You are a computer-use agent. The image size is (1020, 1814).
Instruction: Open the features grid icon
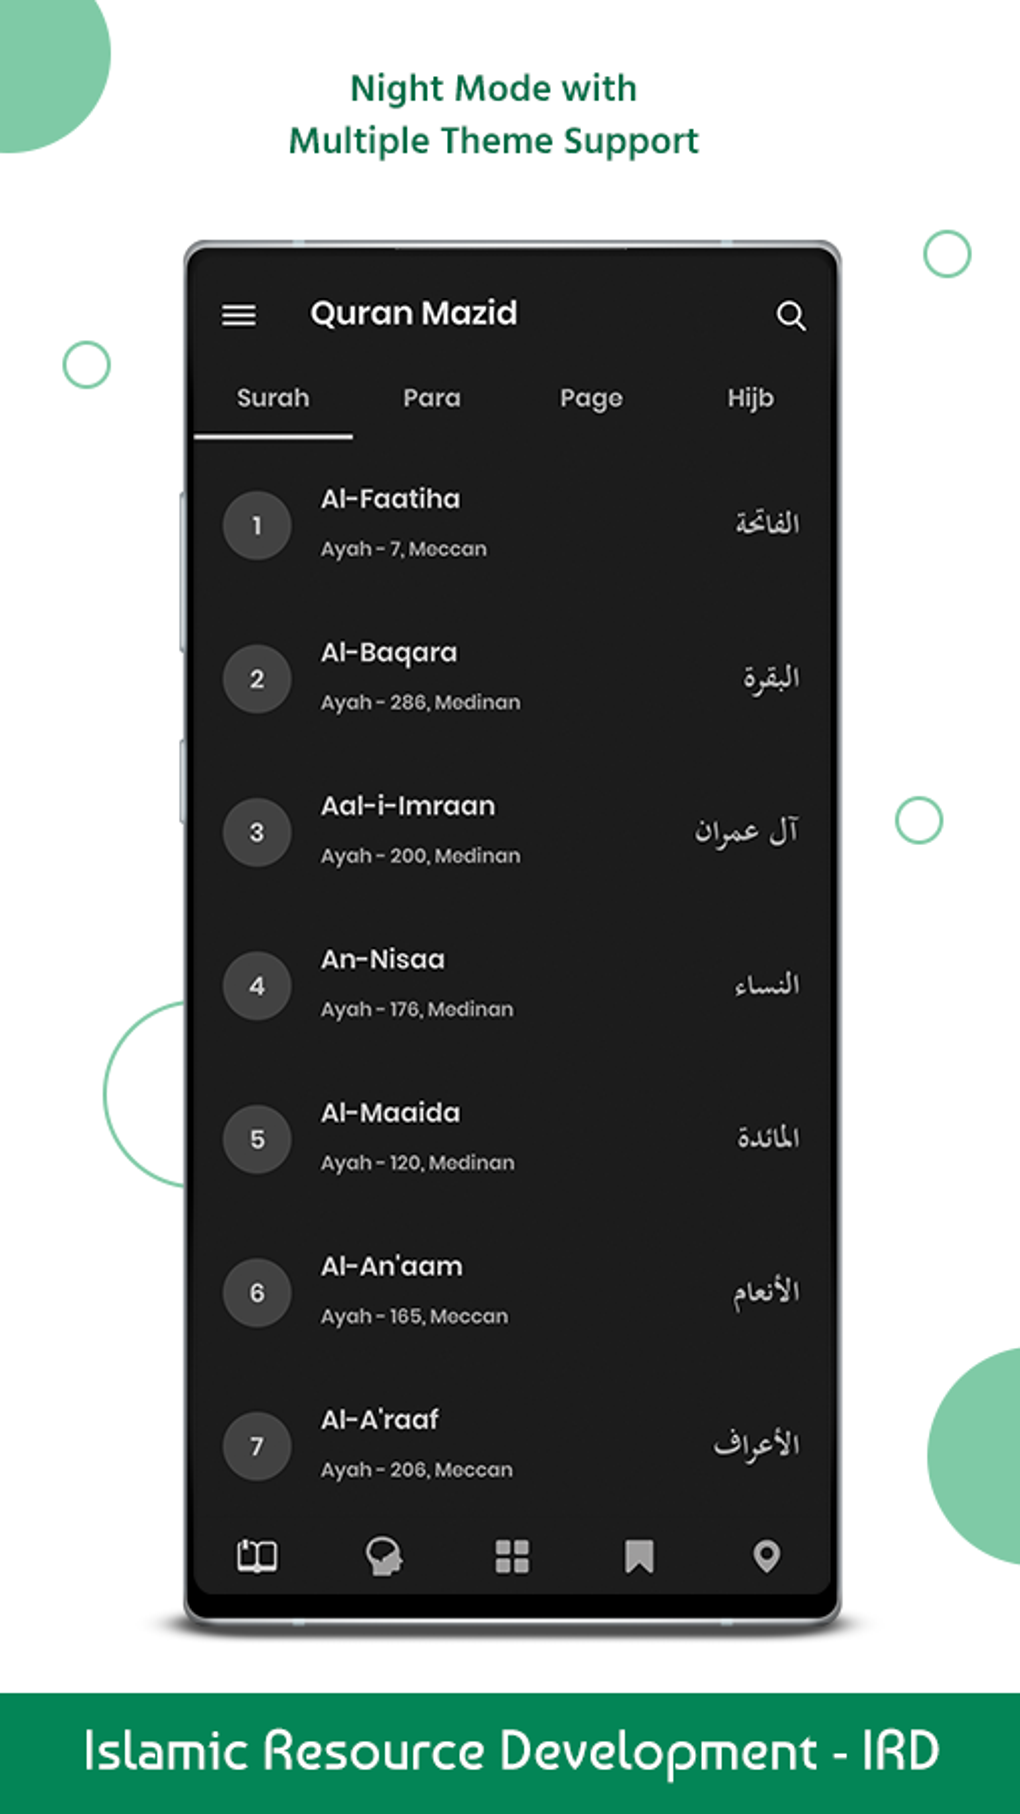(x=511, y=1556)
